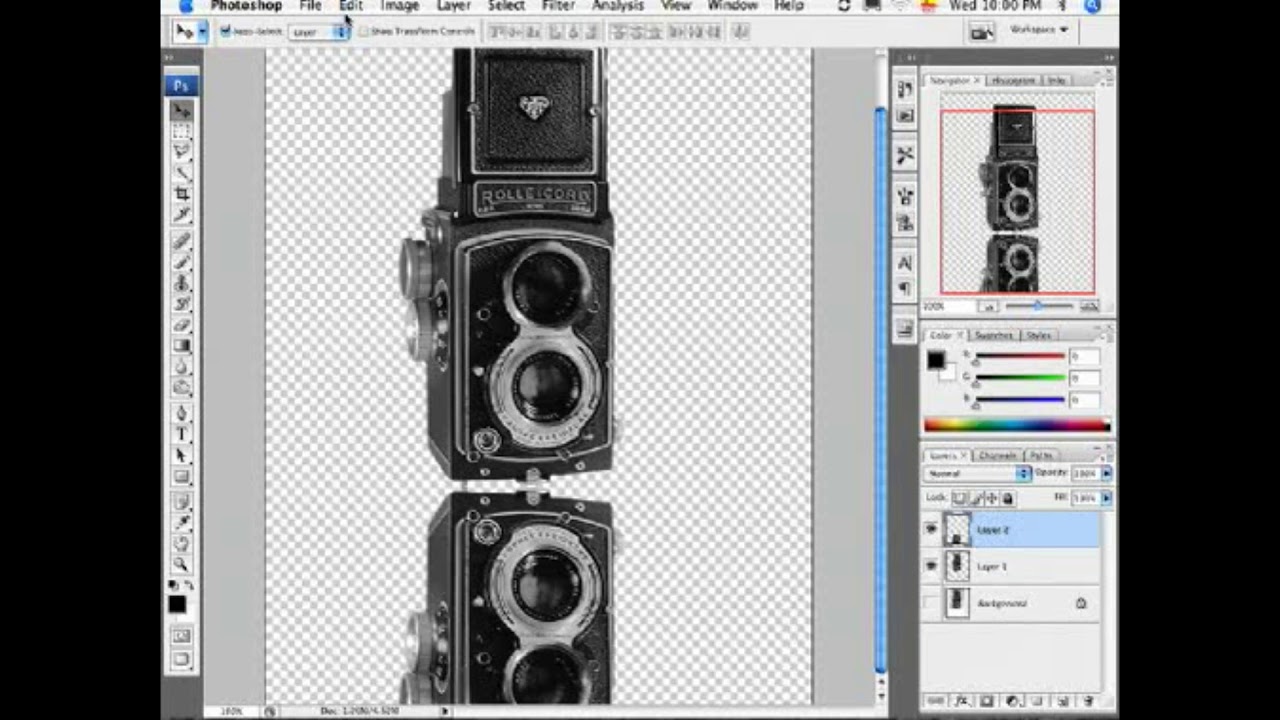The image size is (1280, 720).
Task: Delete layer with the trash icon
Action: pyautogui.click(x=1087, y=702)
